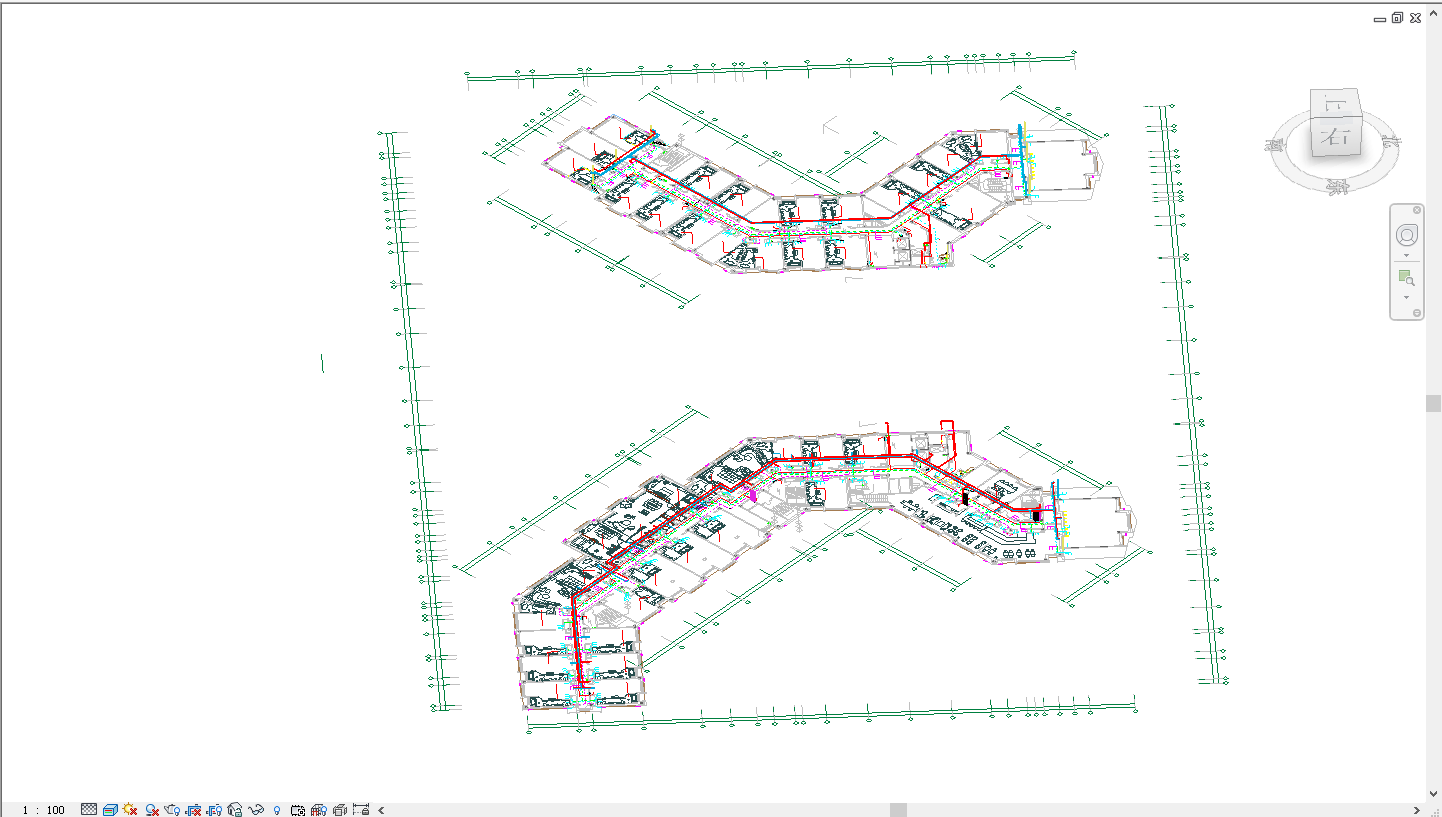Open the view scale 1 : 100 selector
1442x817 pixels.
point(44,810)
